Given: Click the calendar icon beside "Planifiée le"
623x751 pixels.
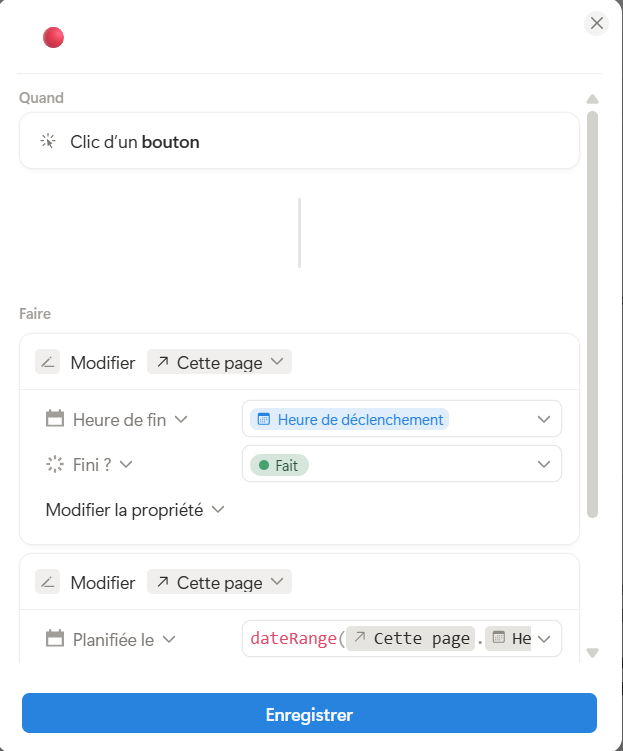Looking at the screenshot, I should 55,639.
